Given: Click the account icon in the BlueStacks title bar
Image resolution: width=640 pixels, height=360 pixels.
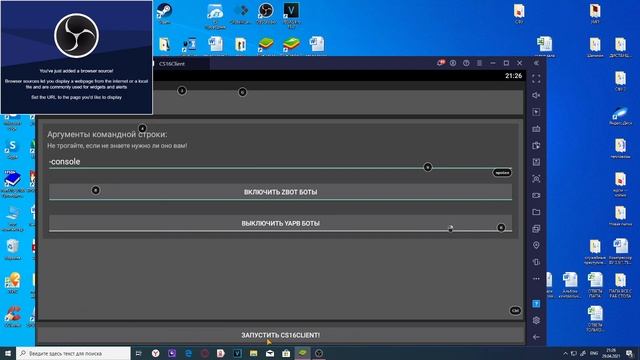Looking at the screenshot, I should [453, 63].
